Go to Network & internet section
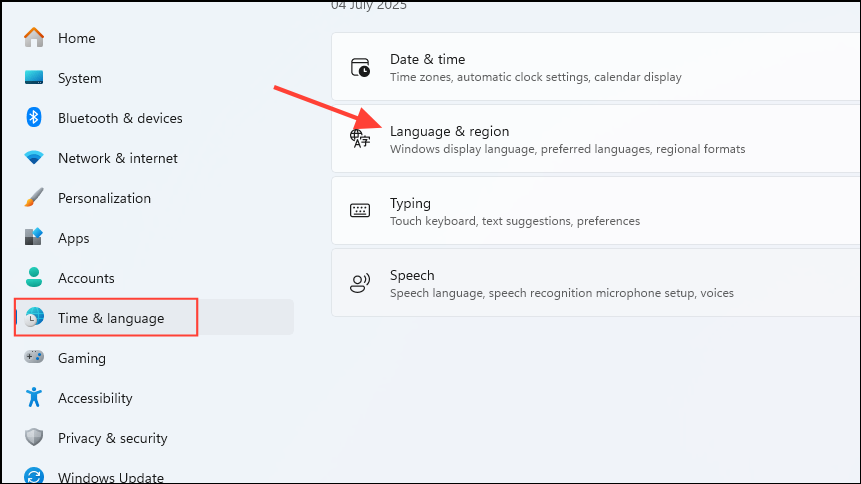Image resolution: width=861 pixels, height=484 pixels. [x=117, y=158]
